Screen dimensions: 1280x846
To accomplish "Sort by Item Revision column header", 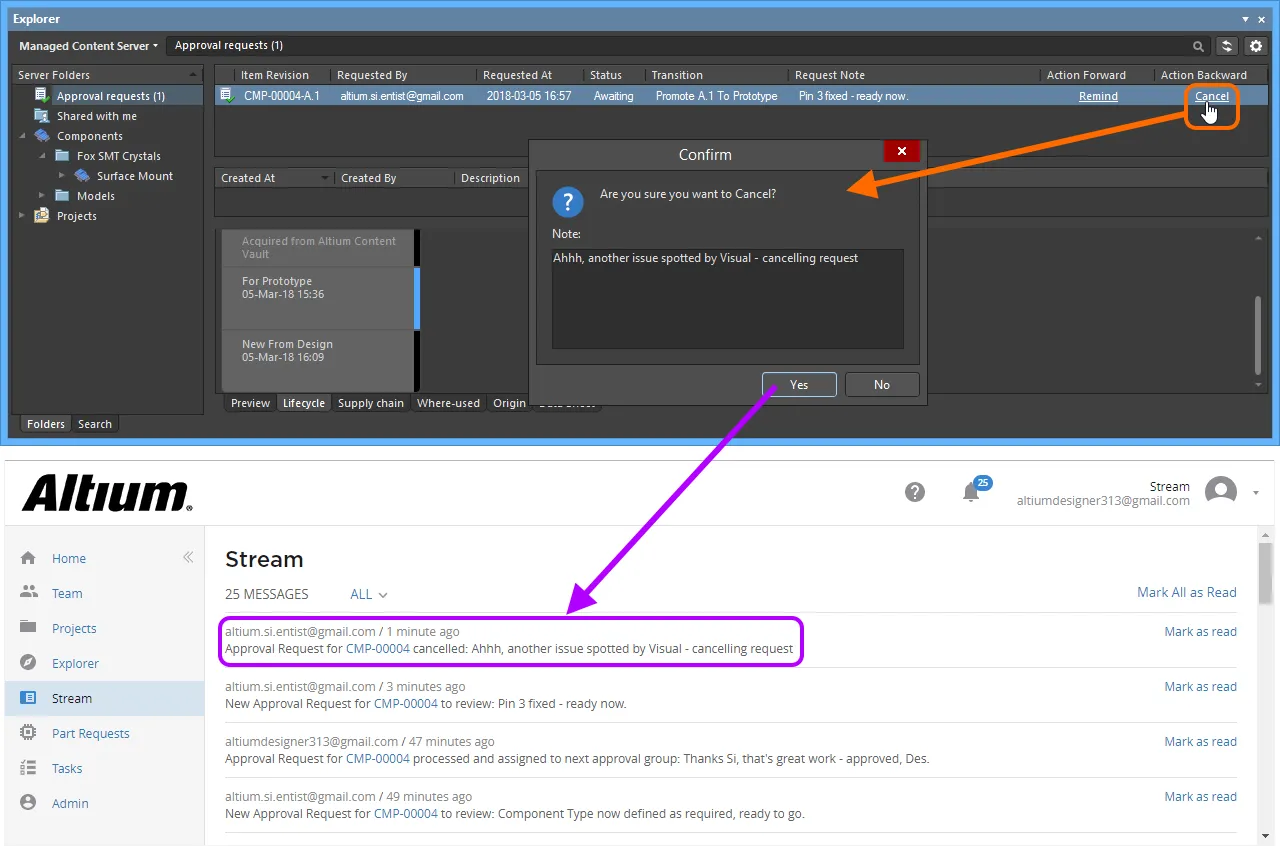I will click(275, 75).
